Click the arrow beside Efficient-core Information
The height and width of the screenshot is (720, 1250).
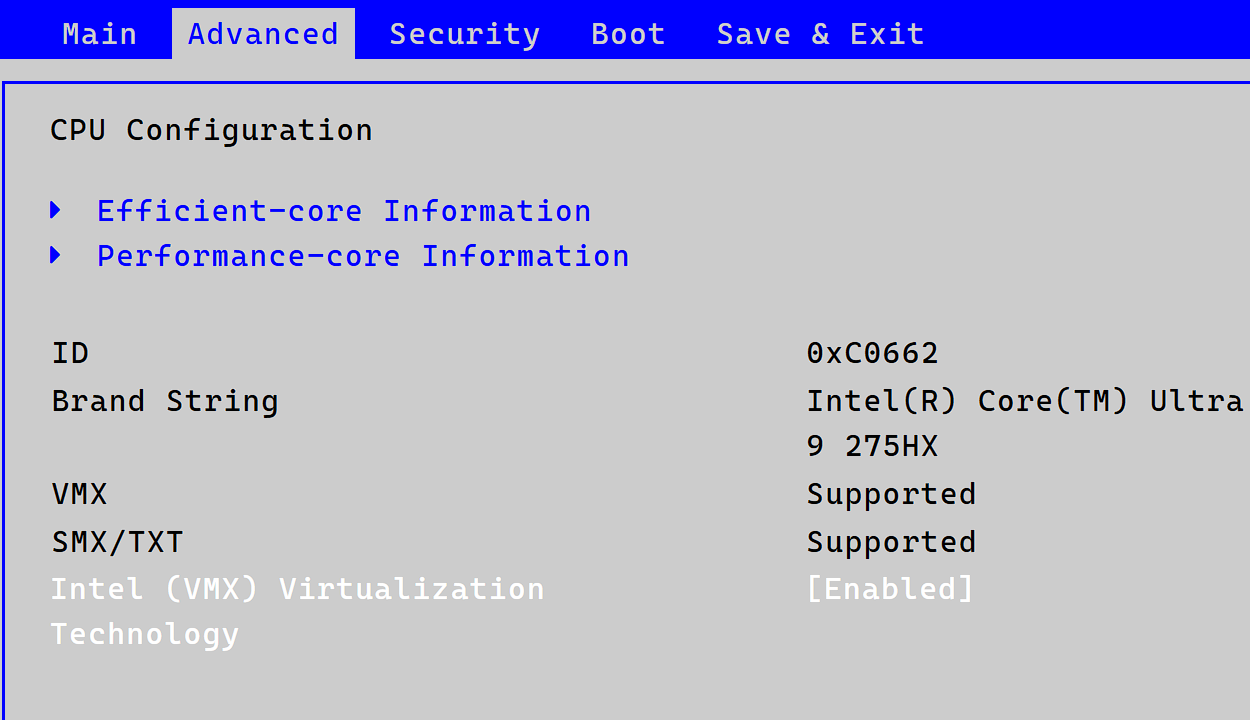56,211
